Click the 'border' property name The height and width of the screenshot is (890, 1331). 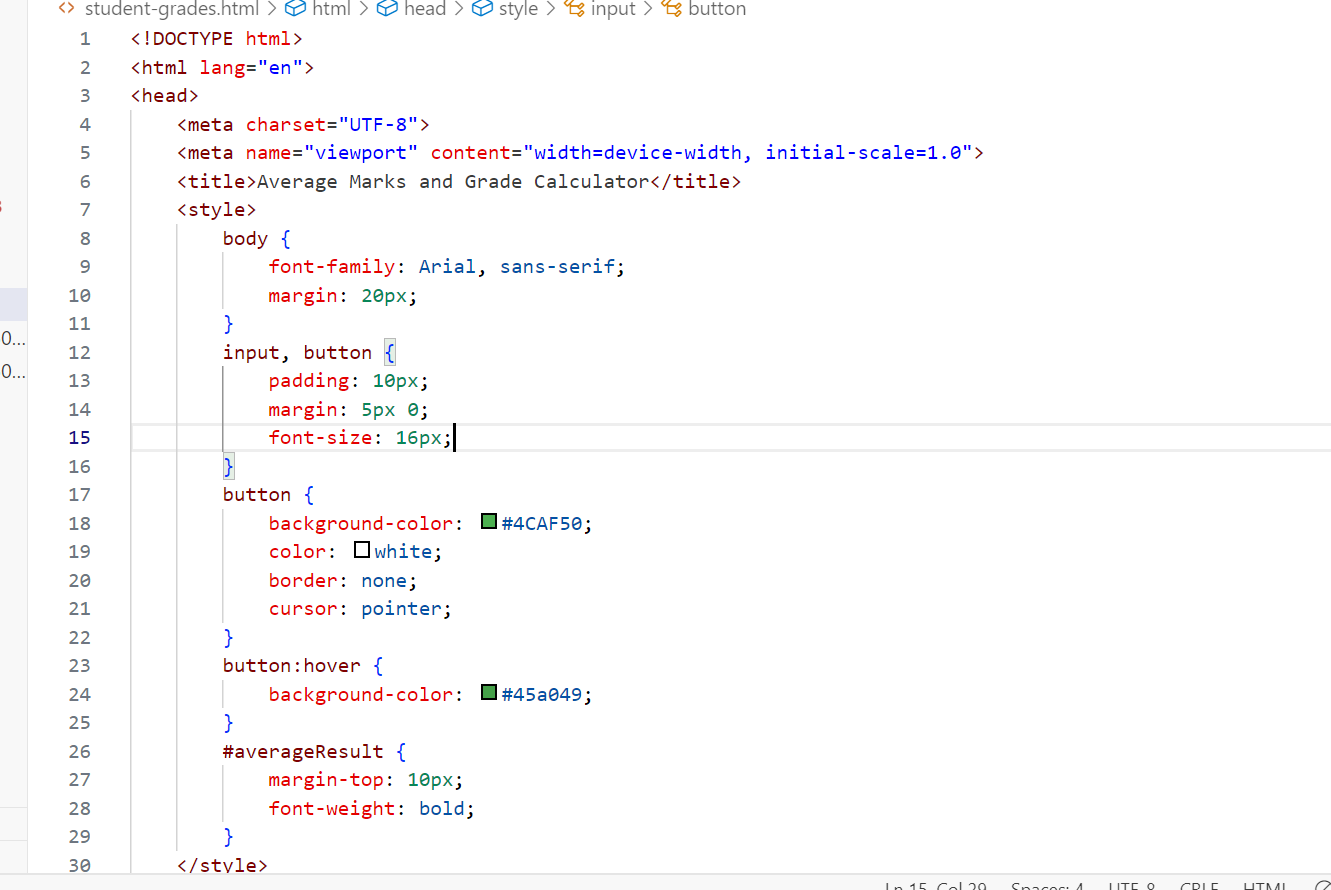(303, 580)
